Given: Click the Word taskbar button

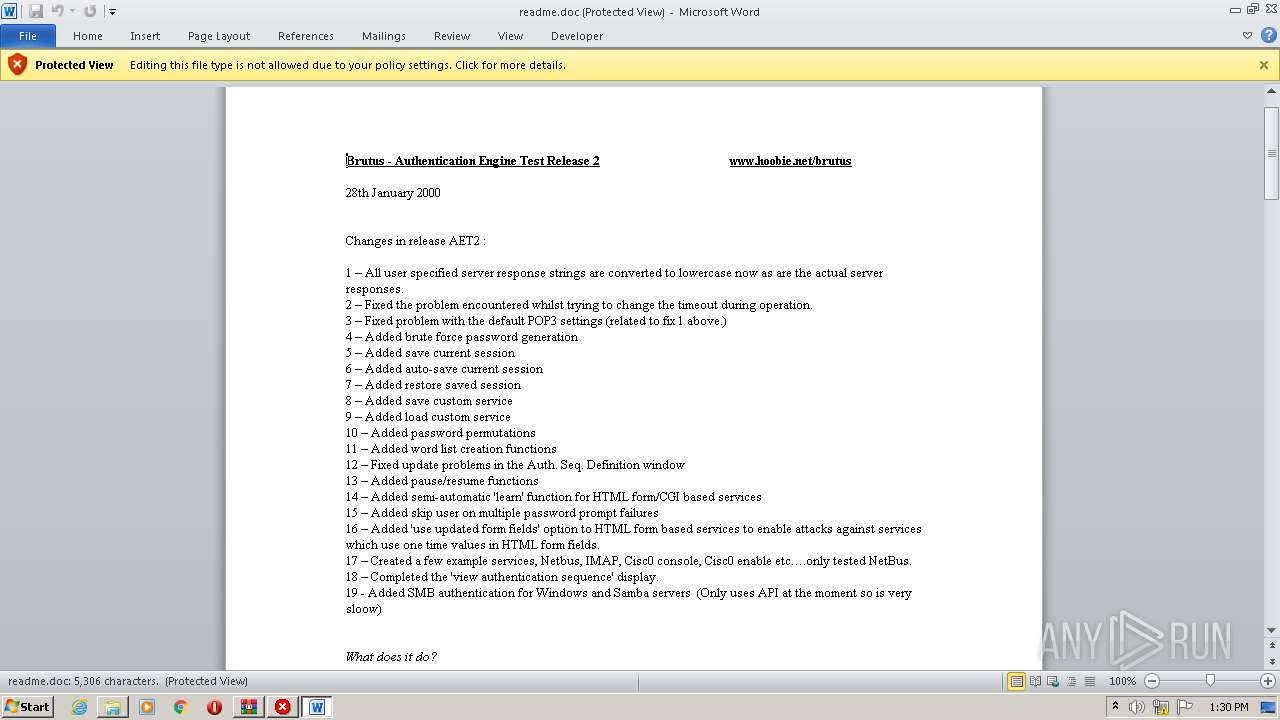Looking at the screenshot, I should (x=317, y=707).
